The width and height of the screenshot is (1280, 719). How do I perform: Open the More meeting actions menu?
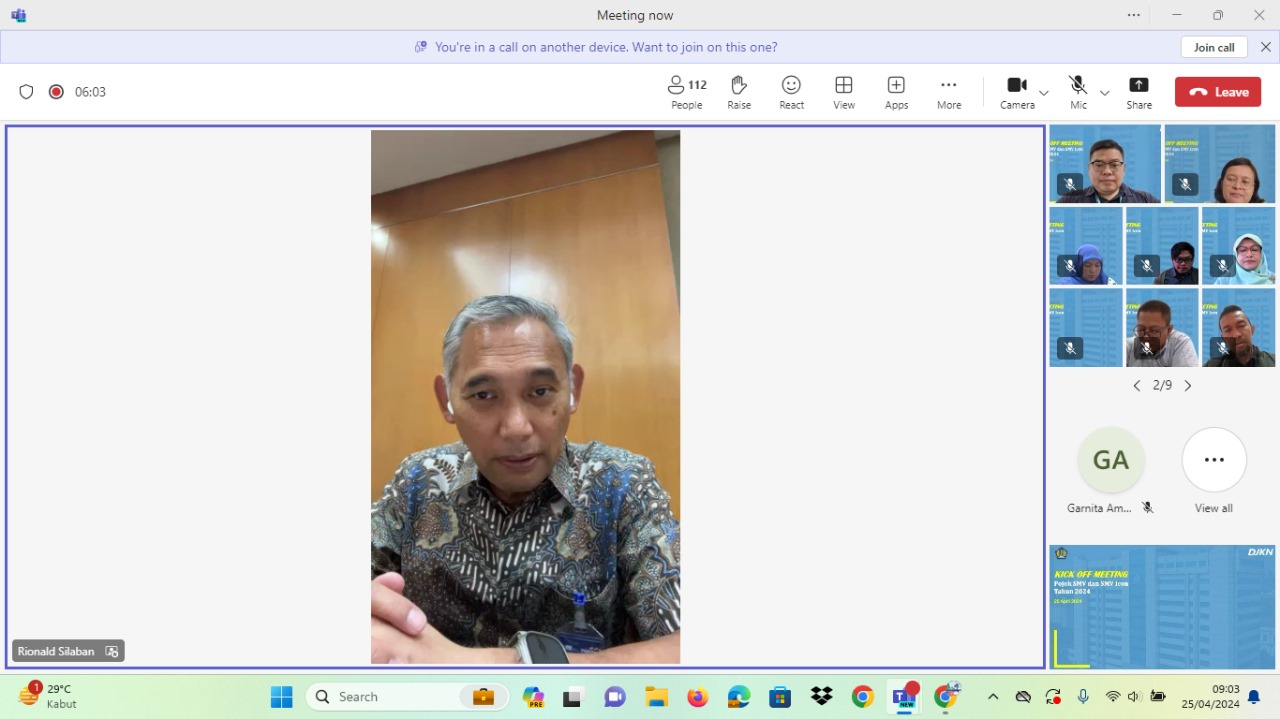[948, 91]
